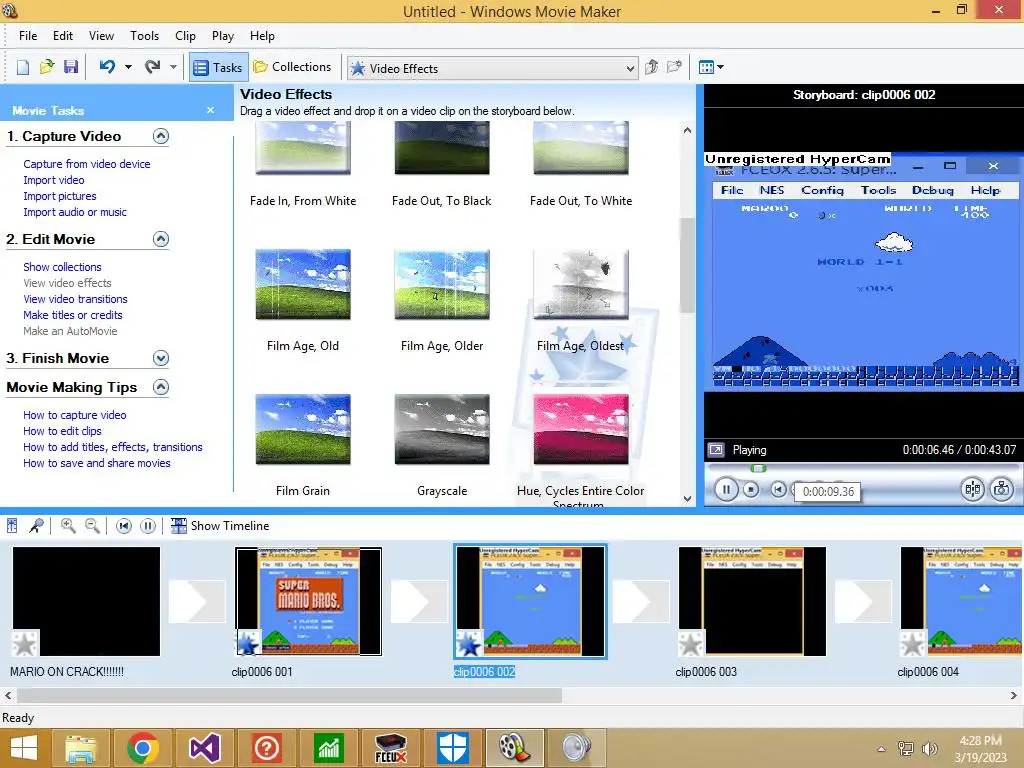Open FCEUX from the Windows taskbar
Screen dimensions: 1024x768
pos(391,748)
